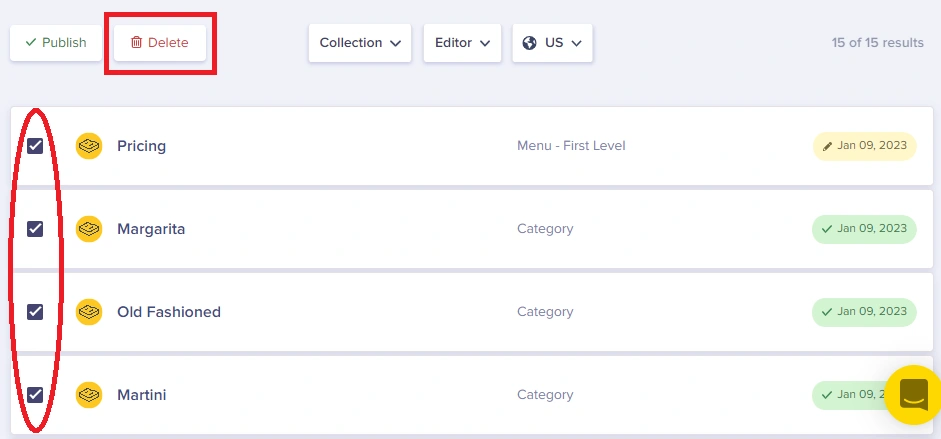
Task: Click the yellow chat widget icon
Action: (913, 395)
